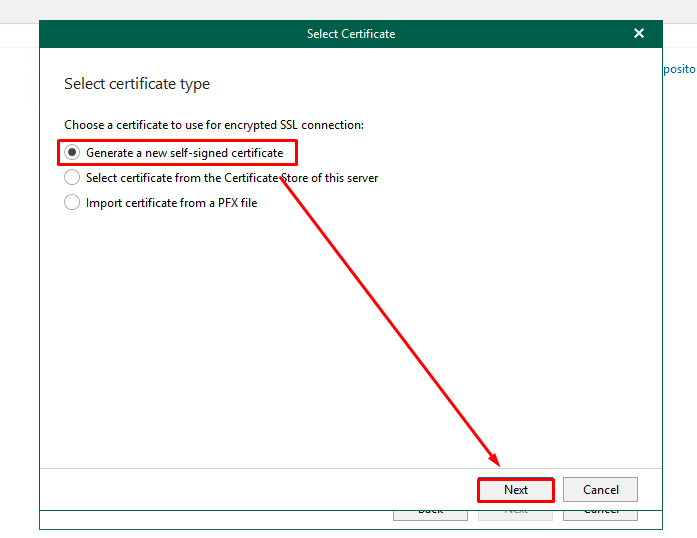This screenshot has width=697, height=538.
Task: Cancel the Select Certificate dialog
Action: (x=601, y=490)
